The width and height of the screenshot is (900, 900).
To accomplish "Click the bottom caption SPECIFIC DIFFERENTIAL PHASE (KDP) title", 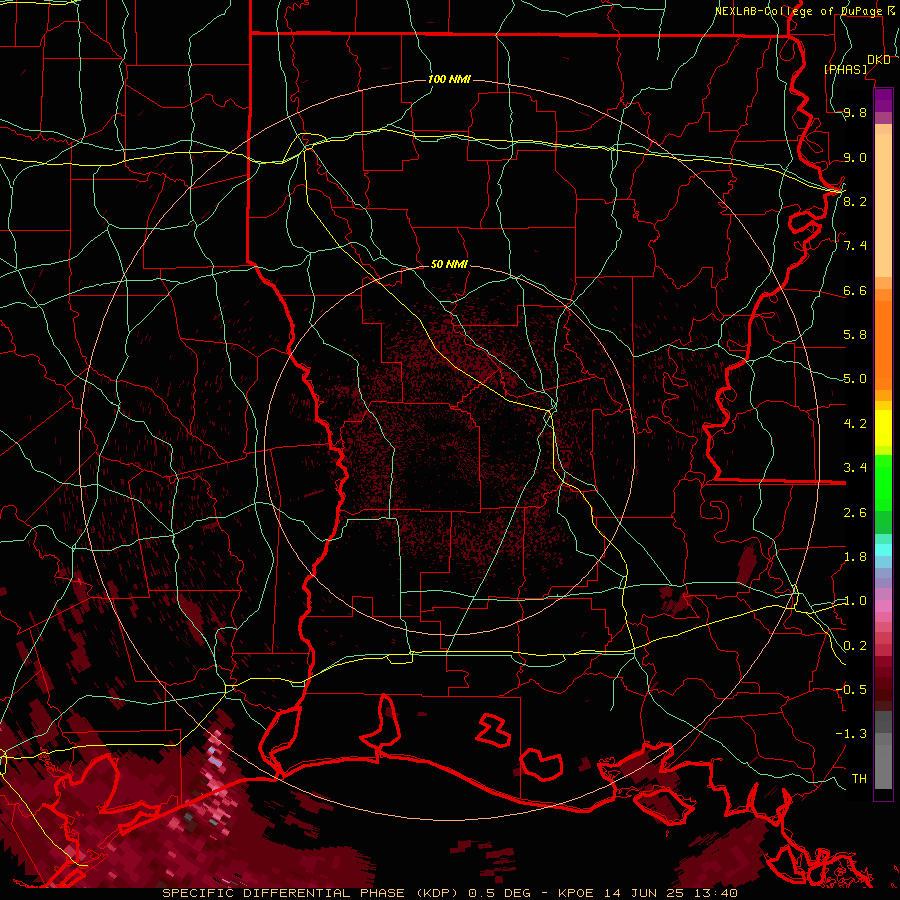I will pyautogui.click(x=313, y=893).
